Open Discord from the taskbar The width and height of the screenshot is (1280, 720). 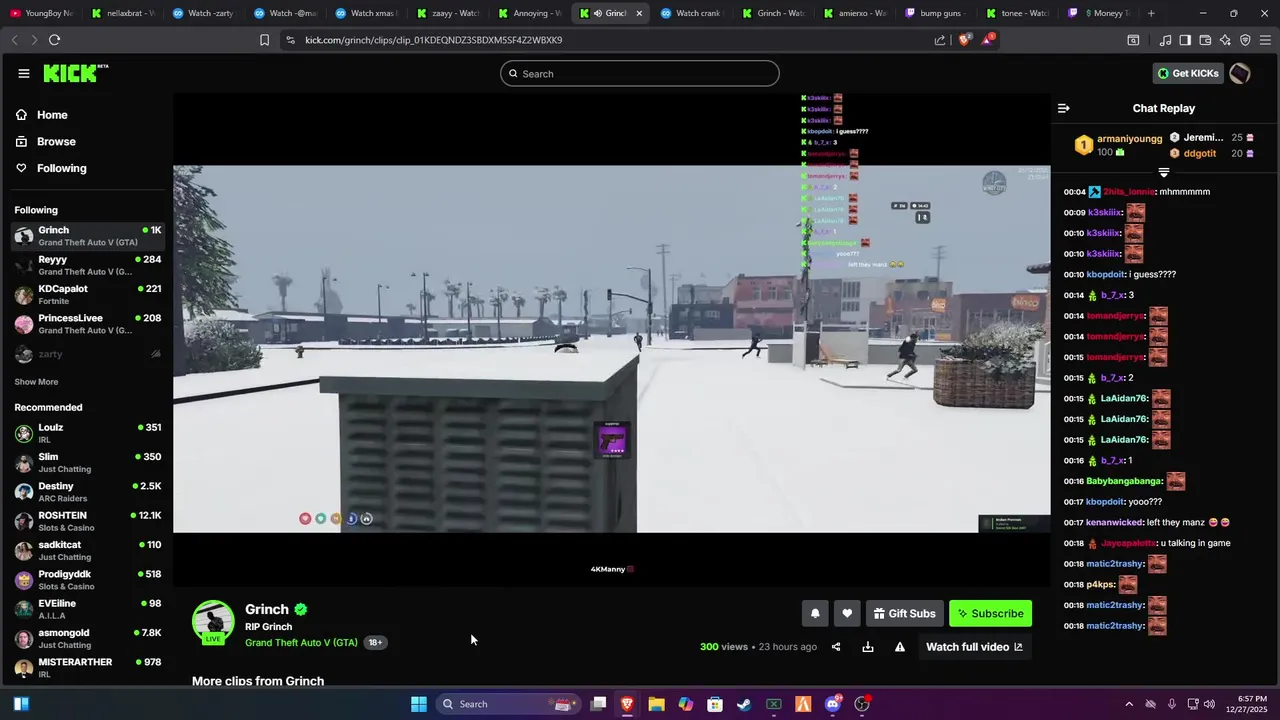(x=832, y=704)
